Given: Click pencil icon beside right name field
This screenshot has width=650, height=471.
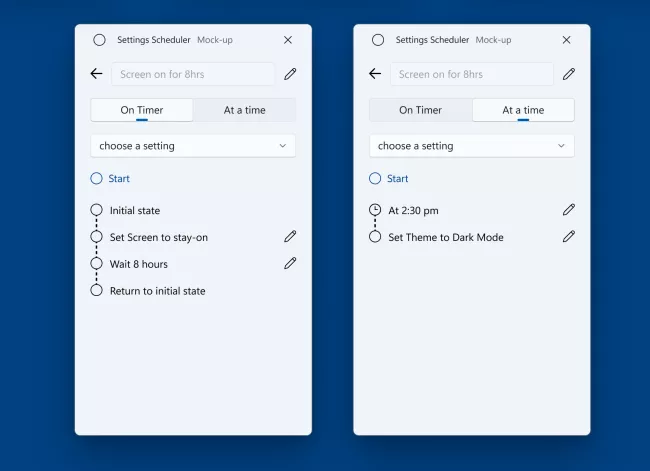Looking at the screenshot, I should click(x=568, y=74).
